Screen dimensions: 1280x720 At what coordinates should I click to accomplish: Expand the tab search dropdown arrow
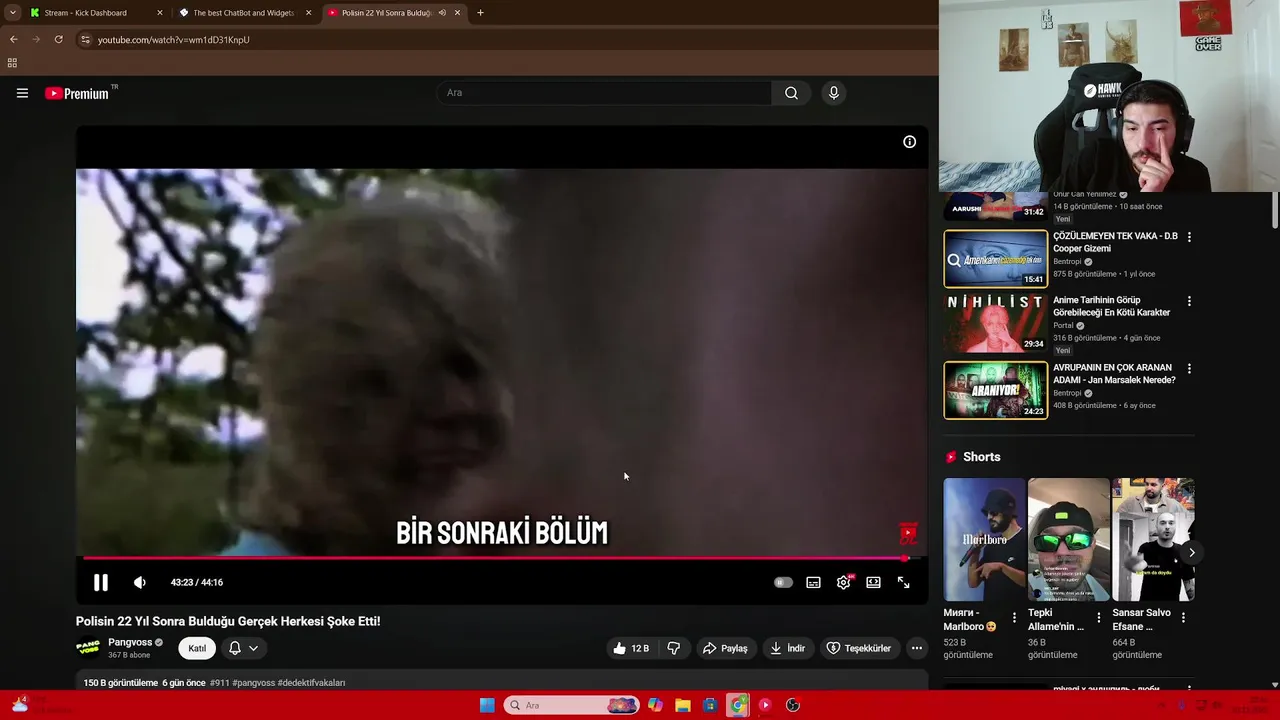(x=12, y=13)
